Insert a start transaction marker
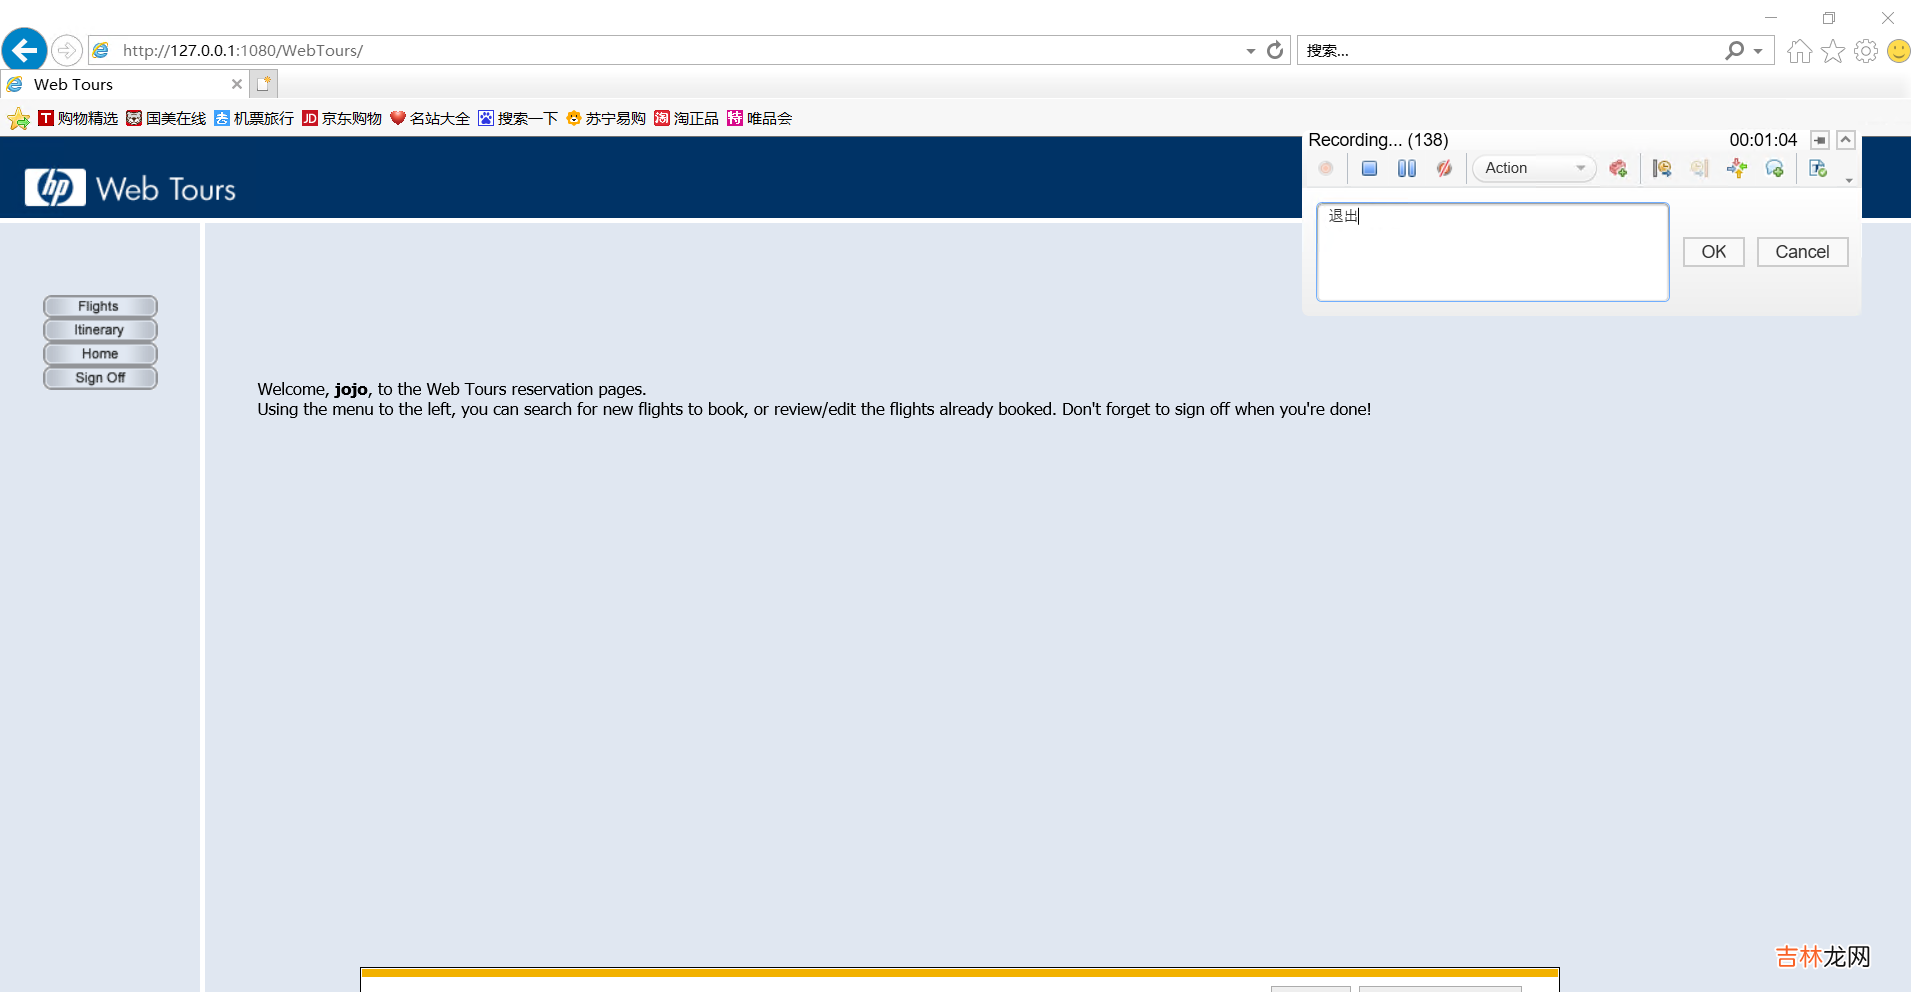 coord(1662,169)
